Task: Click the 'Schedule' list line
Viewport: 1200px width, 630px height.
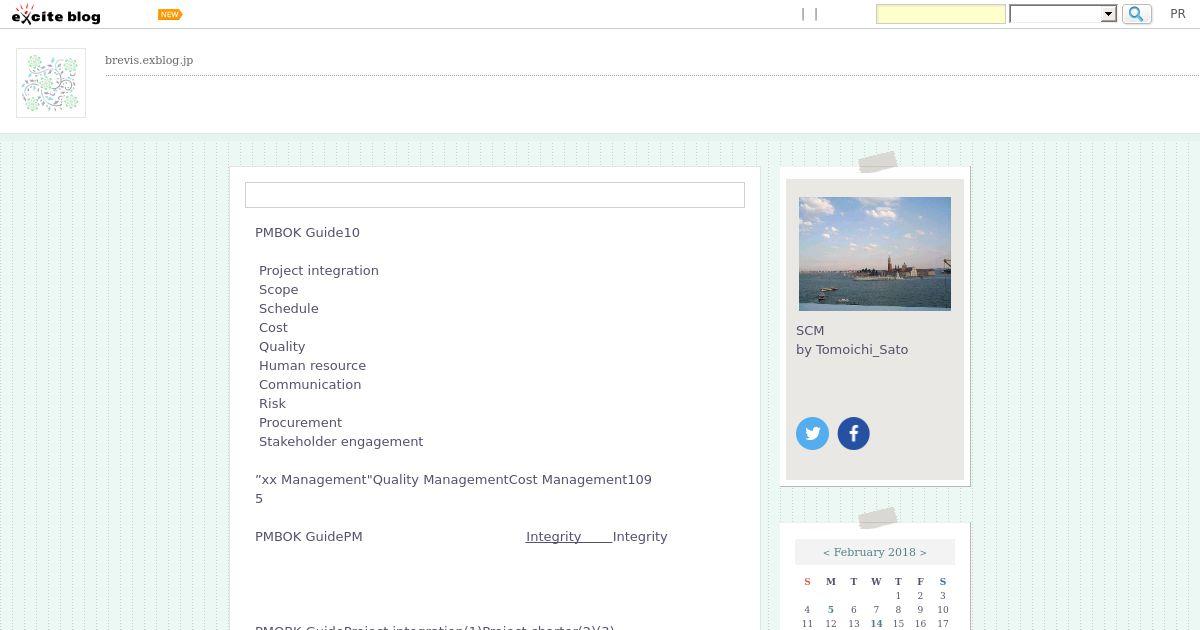Action: [289, 308]
